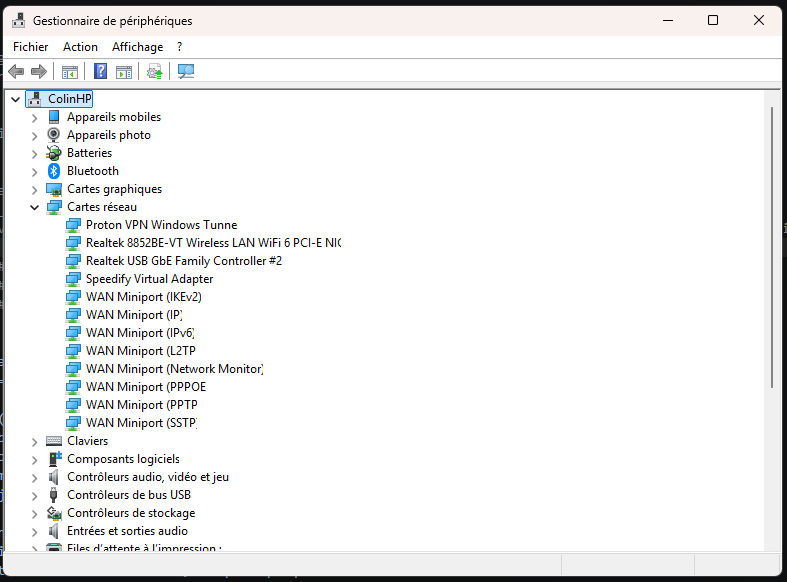Maximize the Gestionnaire de périphériques window
787x582 pixels.
click(713, 20)
